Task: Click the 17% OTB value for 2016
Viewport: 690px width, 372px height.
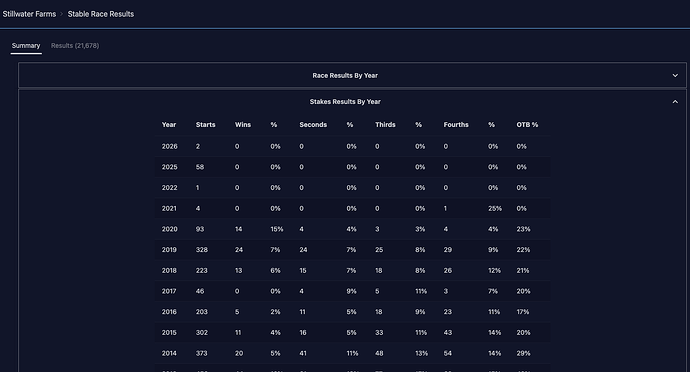Action: tap(523, 312)
